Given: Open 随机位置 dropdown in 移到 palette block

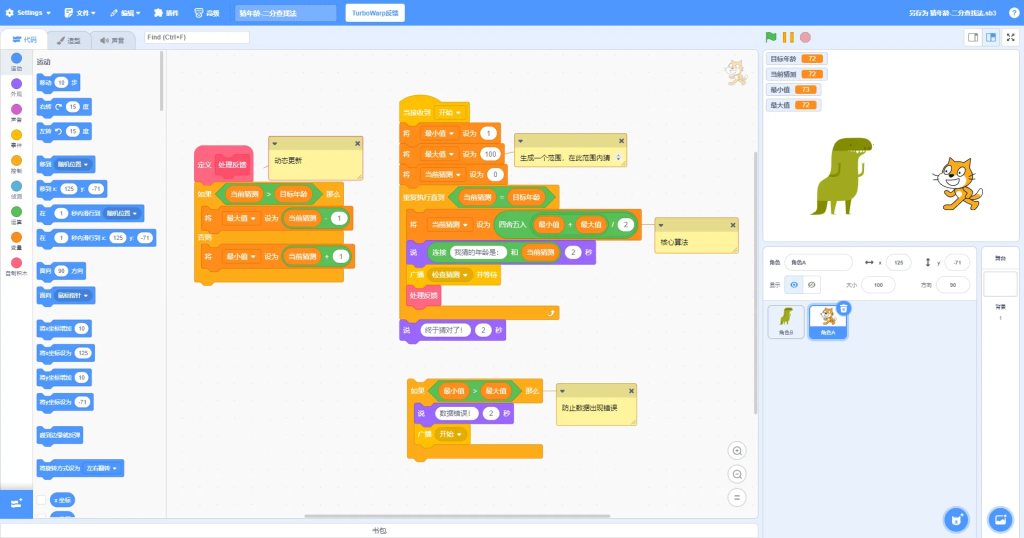Looking at the screenshot, I should pos(72,164).
